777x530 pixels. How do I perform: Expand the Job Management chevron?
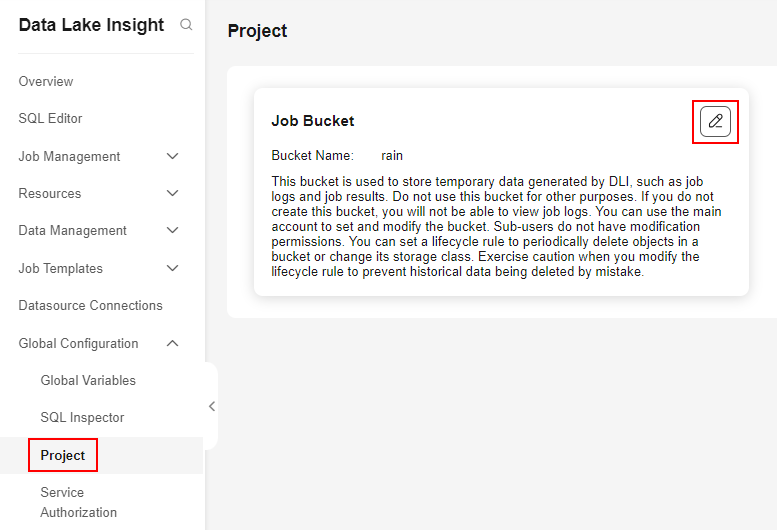click(x=172, y=157)
